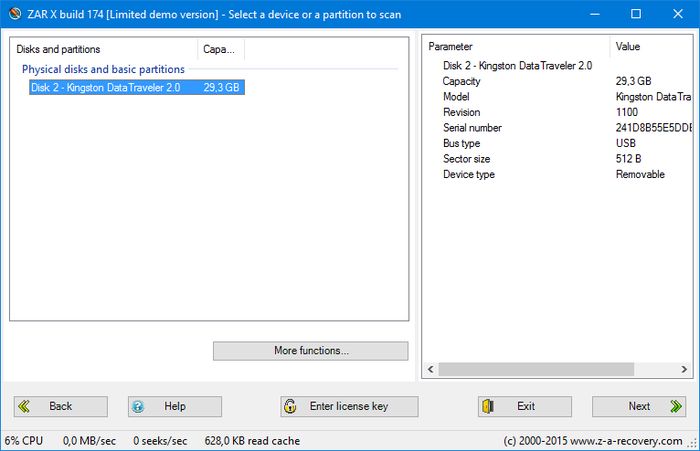Click the Help globe icon

point(139,406)
